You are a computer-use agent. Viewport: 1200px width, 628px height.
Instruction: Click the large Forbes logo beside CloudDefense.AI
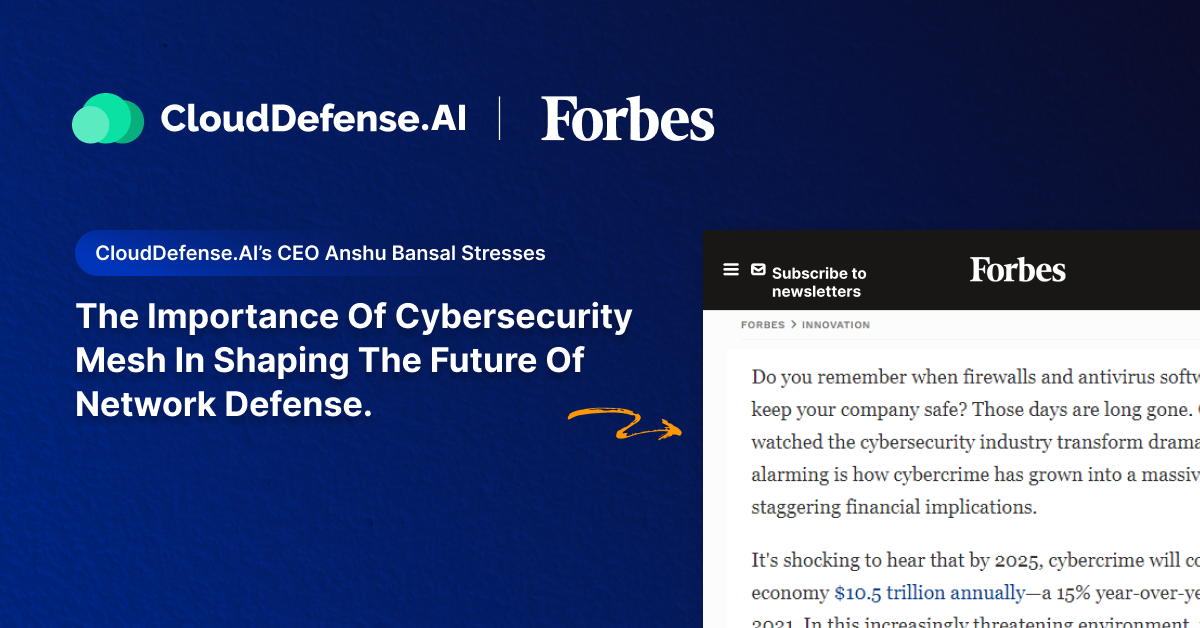[628, 119]
